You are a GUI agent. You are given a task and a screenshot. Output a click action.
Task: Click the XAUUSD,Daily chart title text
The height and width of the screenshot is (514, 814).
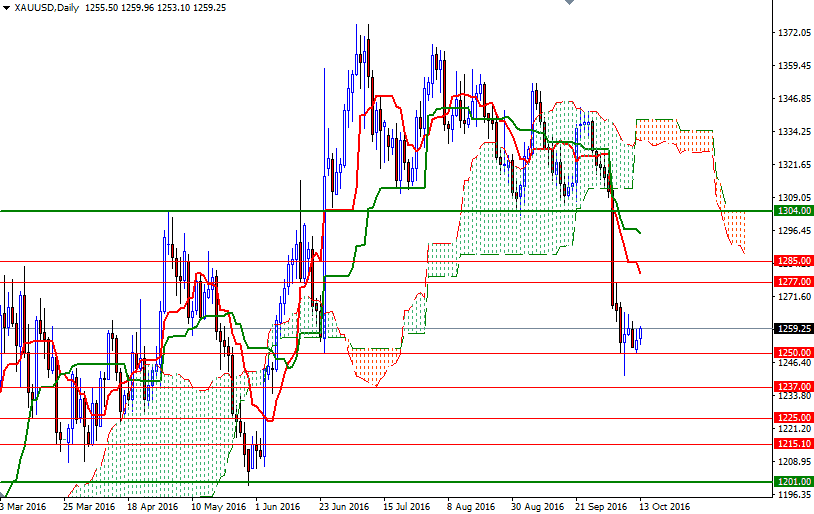(x=46, y=8)
